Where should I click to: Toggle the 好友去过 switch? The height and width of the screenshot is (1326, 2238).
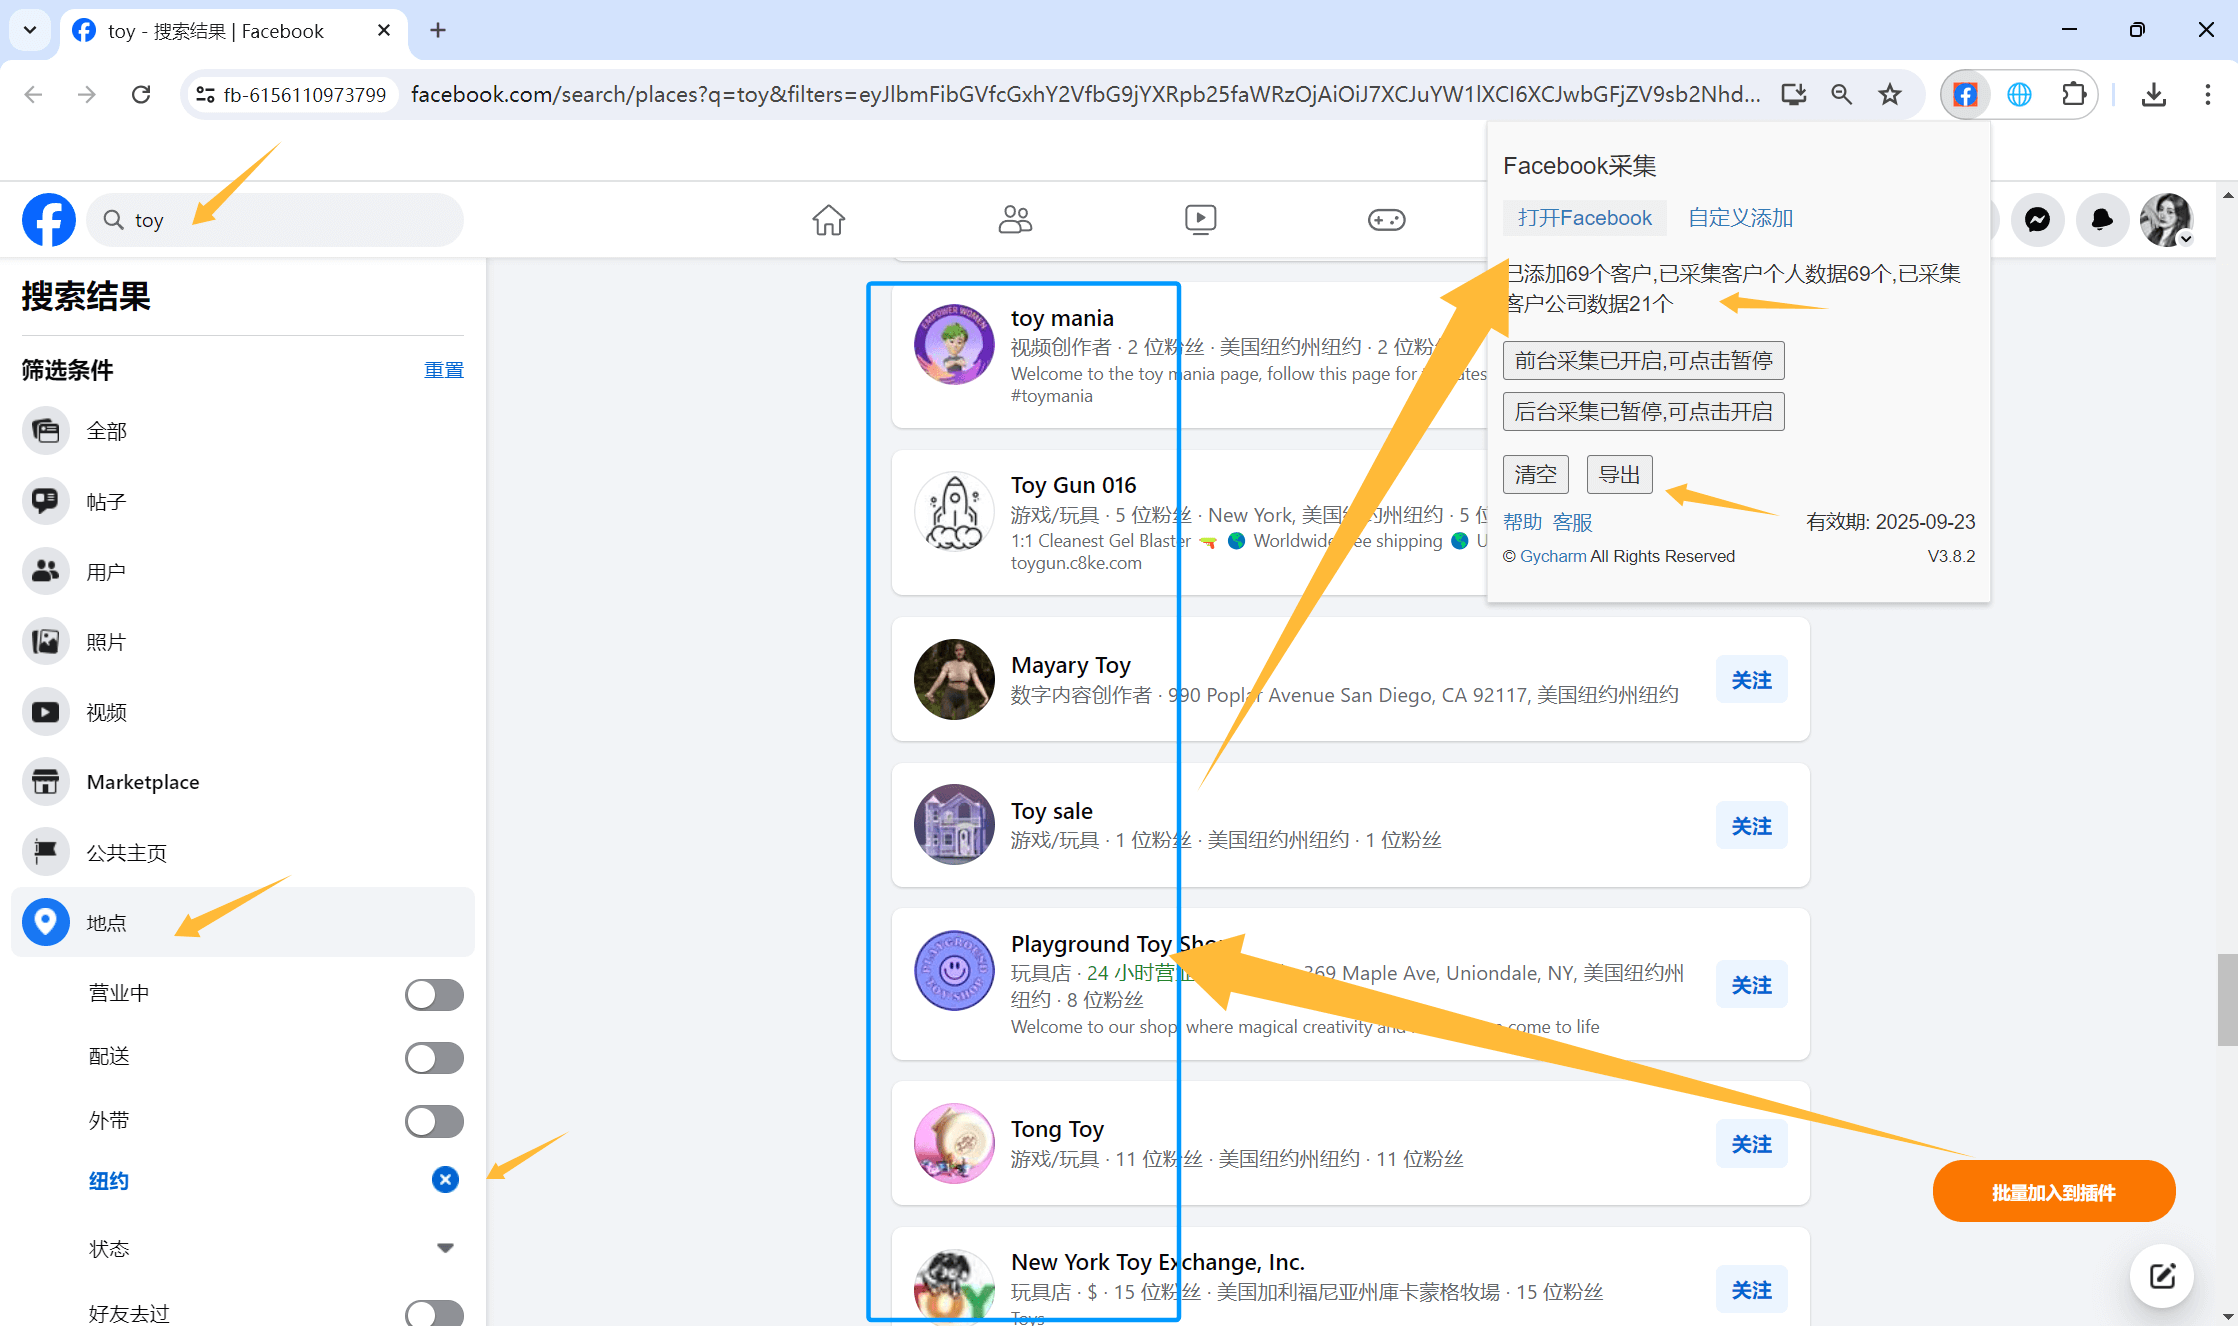(434, 1313)
